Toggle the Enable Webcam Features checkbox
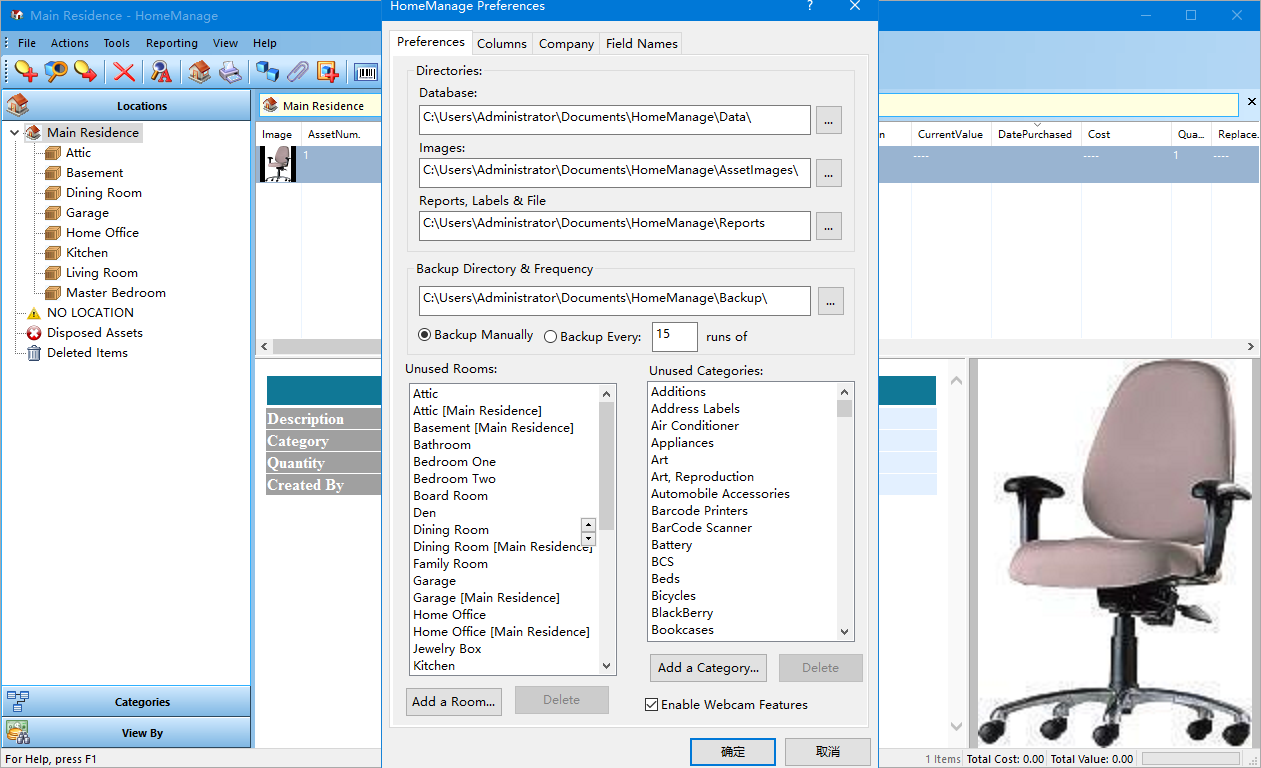Viewport: 1261px width, 768px height. tap(652, 705)
